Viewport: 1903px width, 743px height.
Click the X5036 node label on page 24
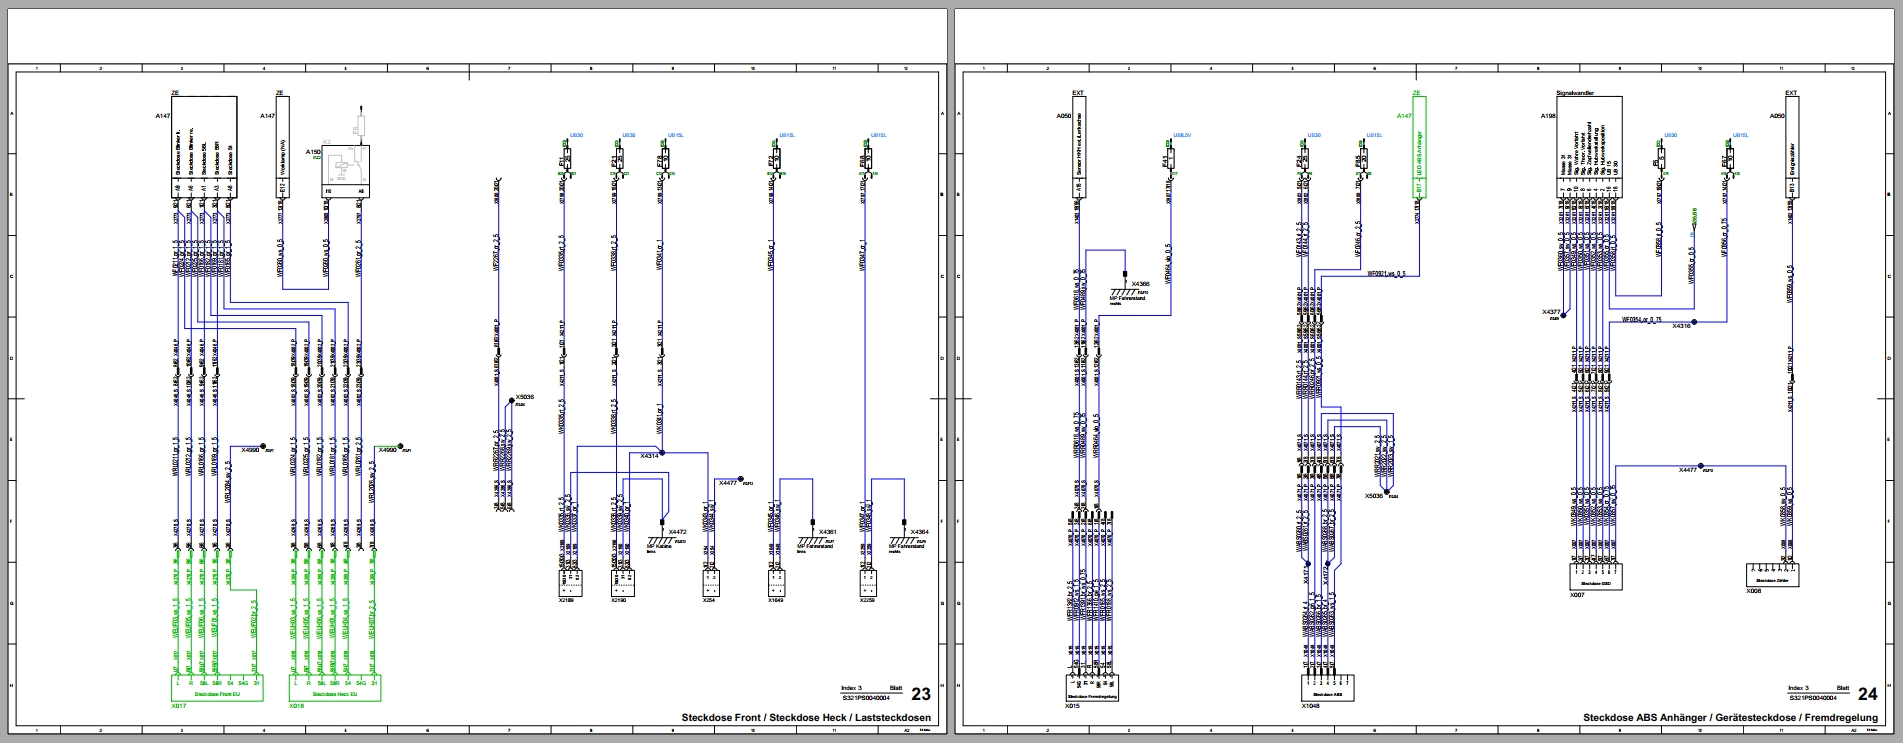pyautogui.click(x=1375, y=496)
